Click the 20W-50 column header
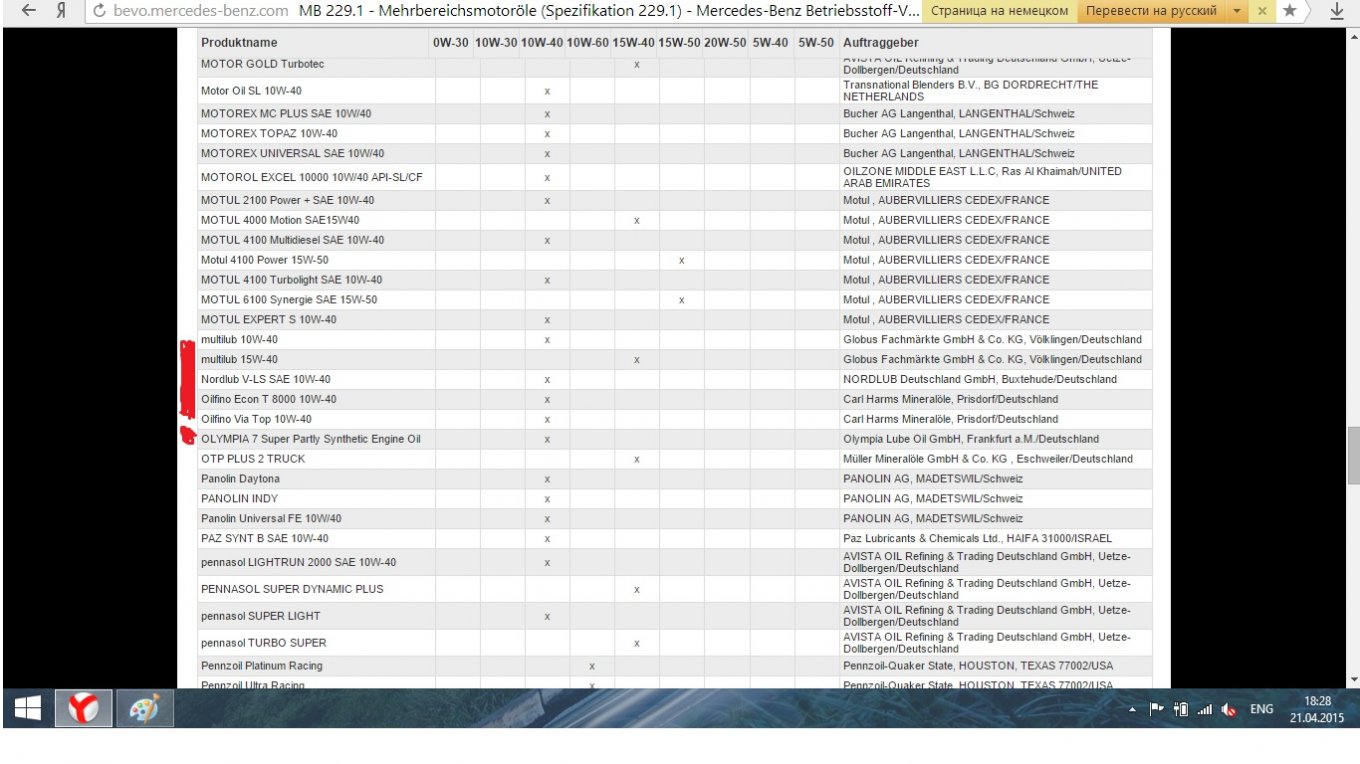 click(x=725, y=43)
